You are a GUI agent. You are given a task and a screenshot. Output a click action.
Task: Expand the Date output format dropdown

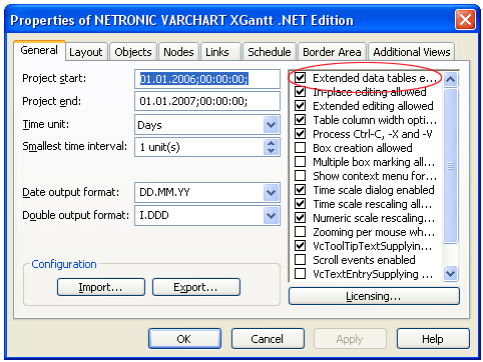(271, 192)
